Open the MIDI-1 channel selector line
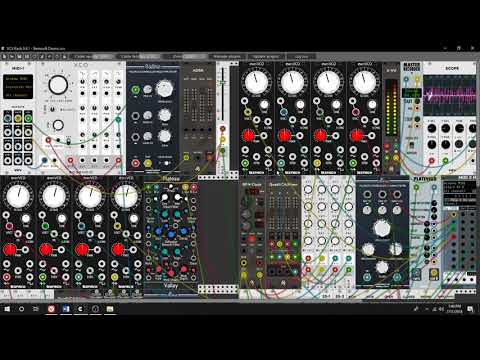This screenshot has width=480, height=360. (18, 95)
